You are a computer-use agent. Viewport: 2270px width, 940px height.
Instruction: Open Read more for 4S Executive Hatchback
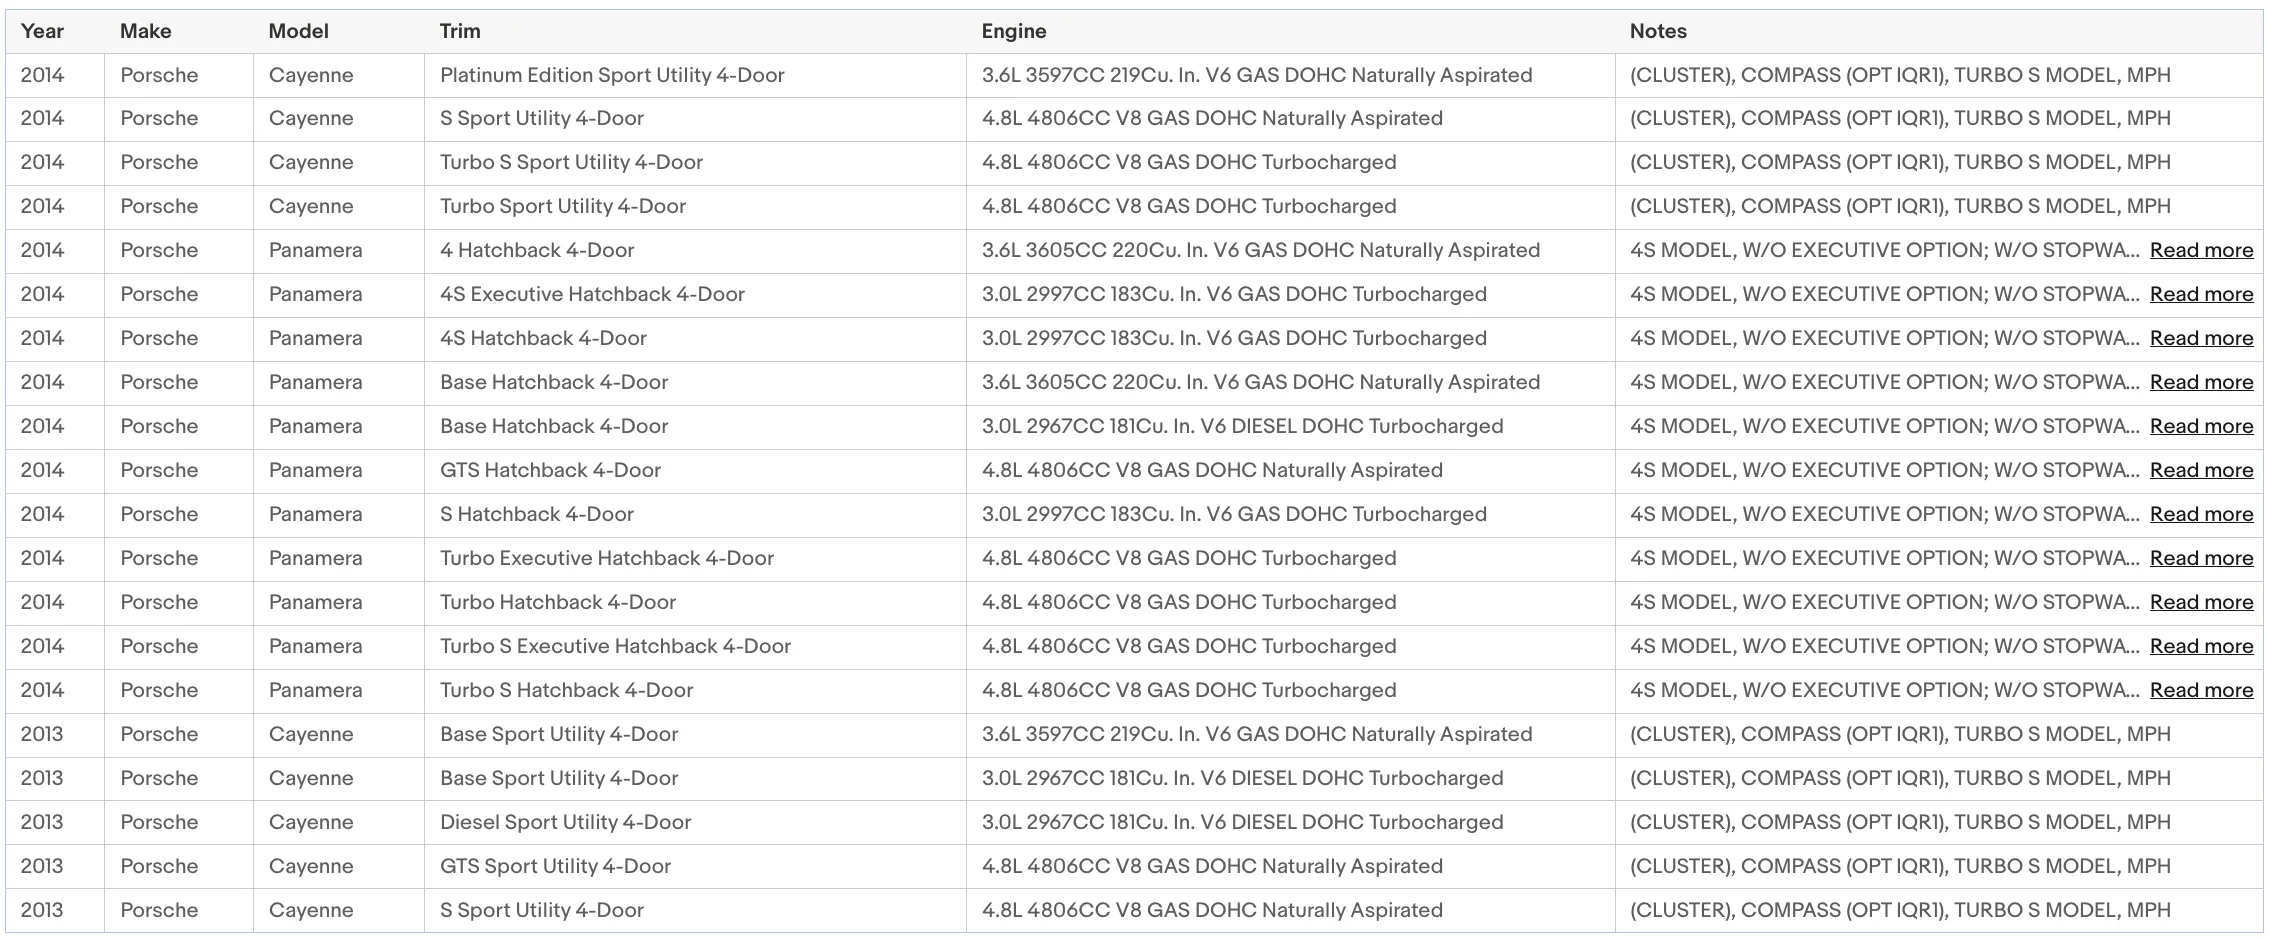[x=2201, y=294]
